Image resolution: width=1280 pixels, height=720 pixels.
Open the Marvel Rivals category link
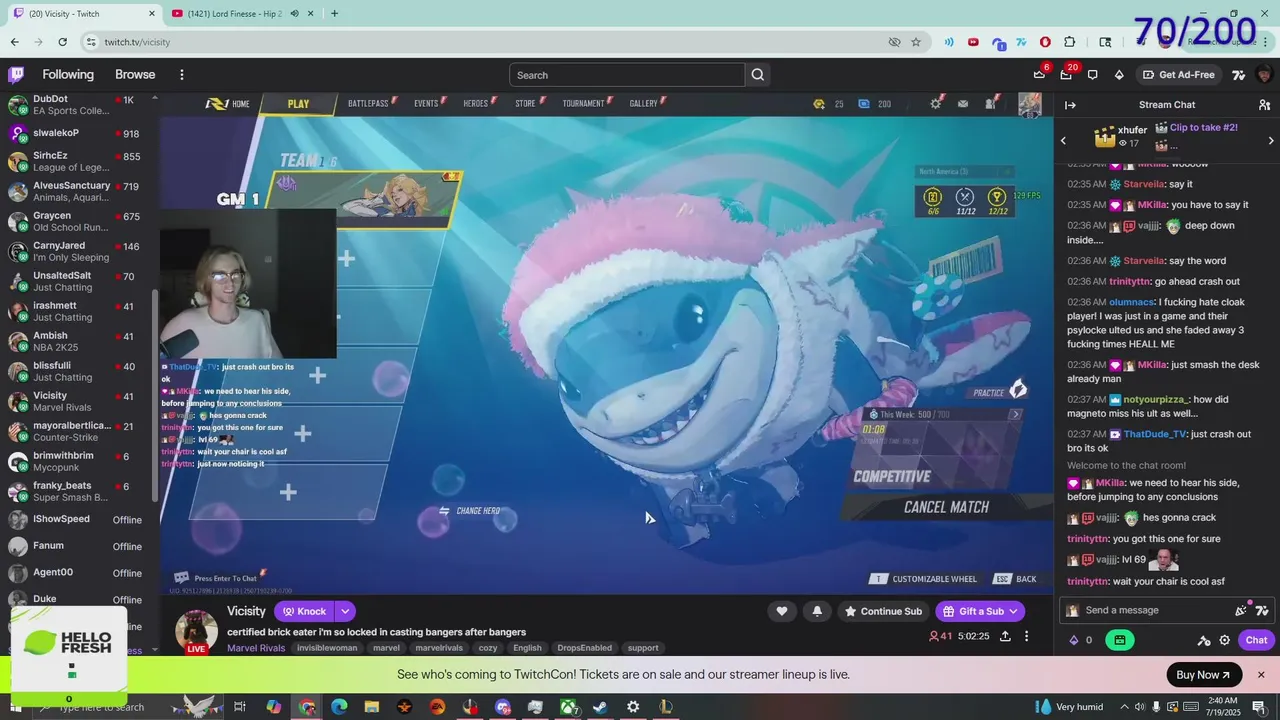[256, 648]
